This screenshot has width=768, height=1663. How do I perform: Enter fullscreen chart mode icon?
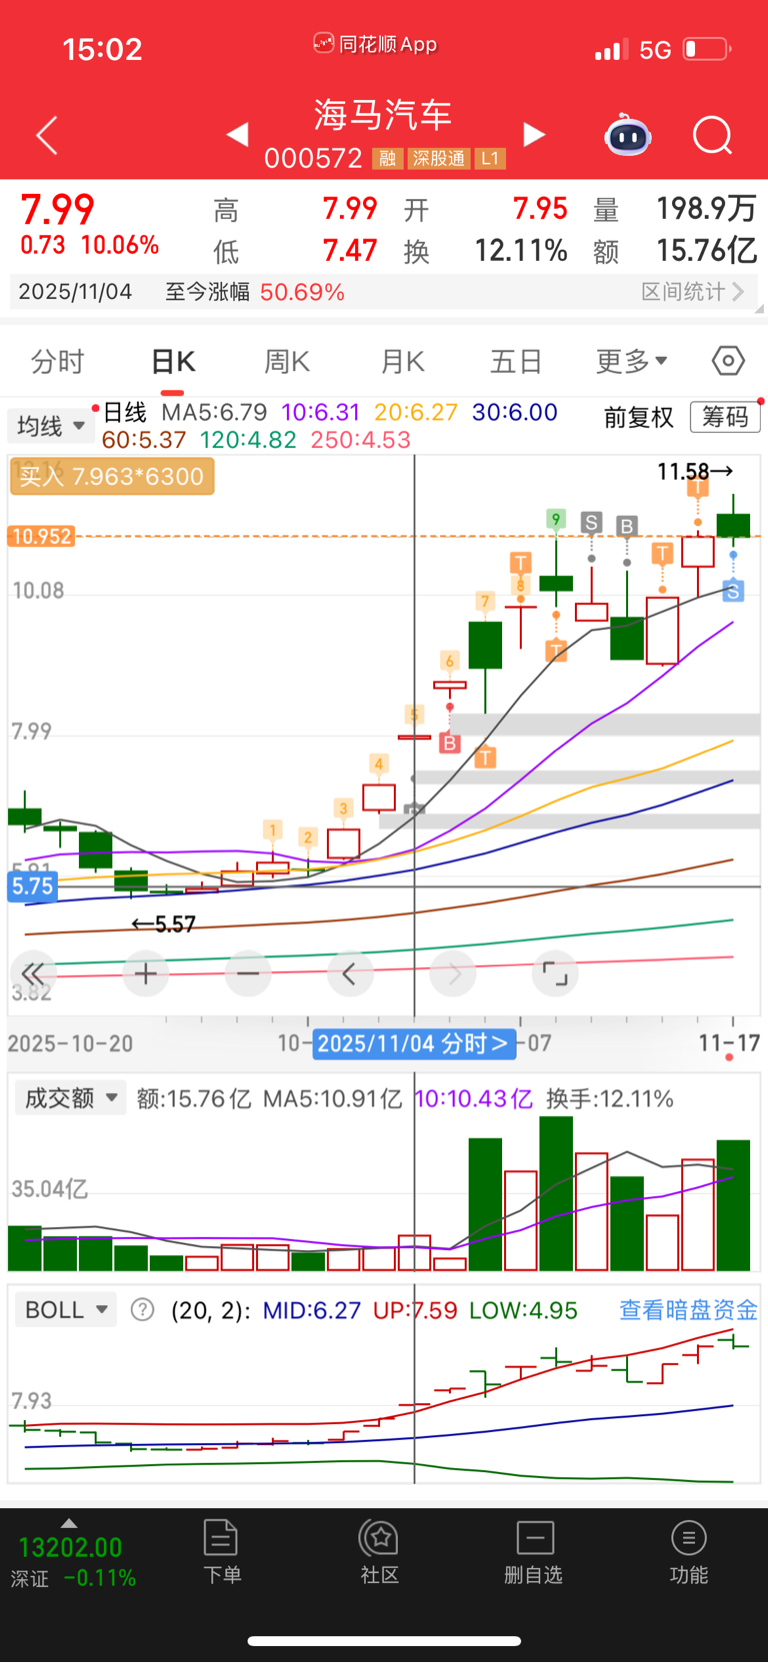coord(555,973)
